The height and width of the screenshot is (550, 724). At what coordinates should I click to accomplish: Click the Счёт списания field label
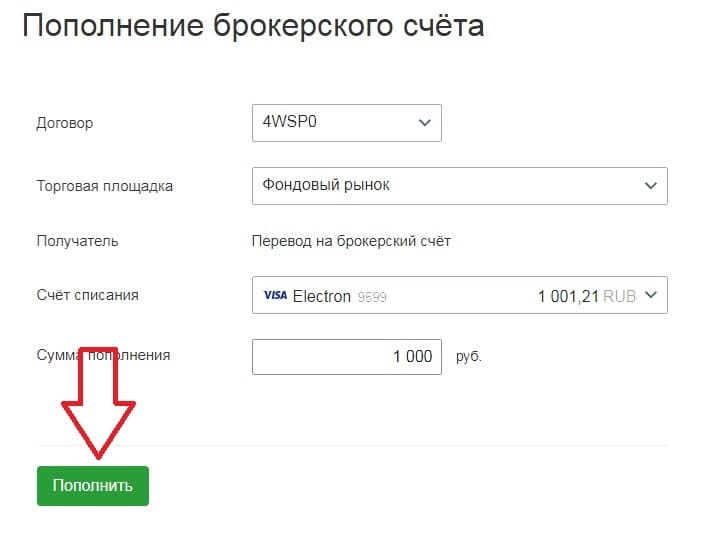coord(87,295)
